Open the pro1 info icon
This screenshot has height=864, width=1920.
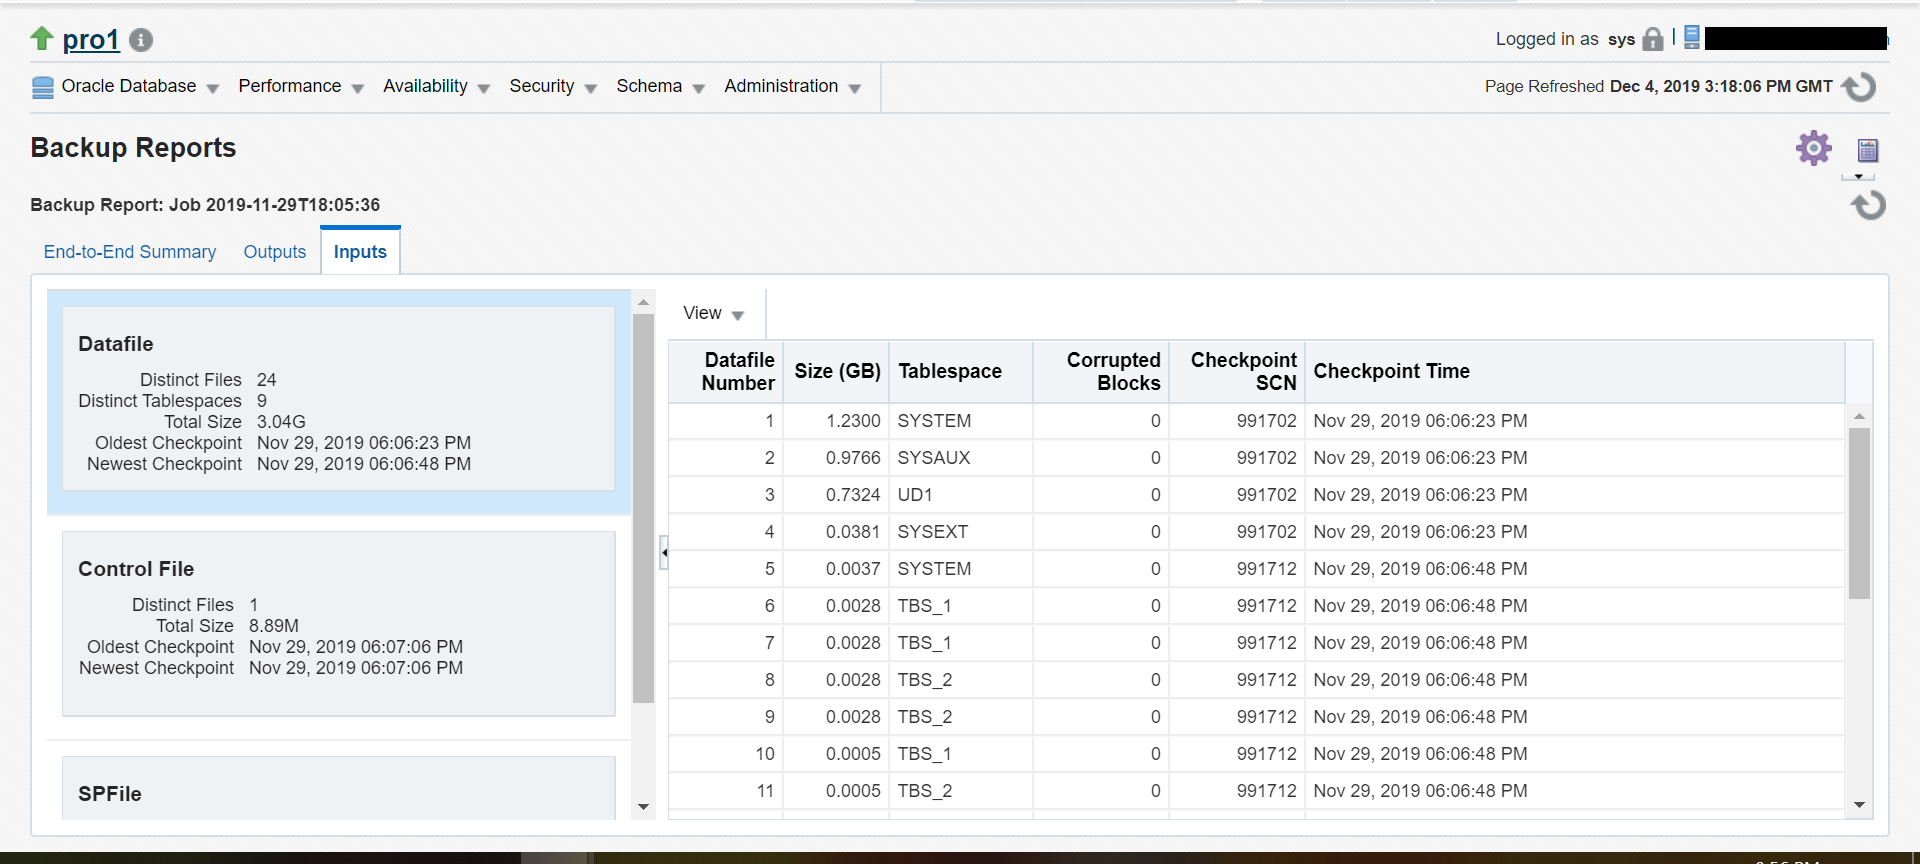click(141, 40)
